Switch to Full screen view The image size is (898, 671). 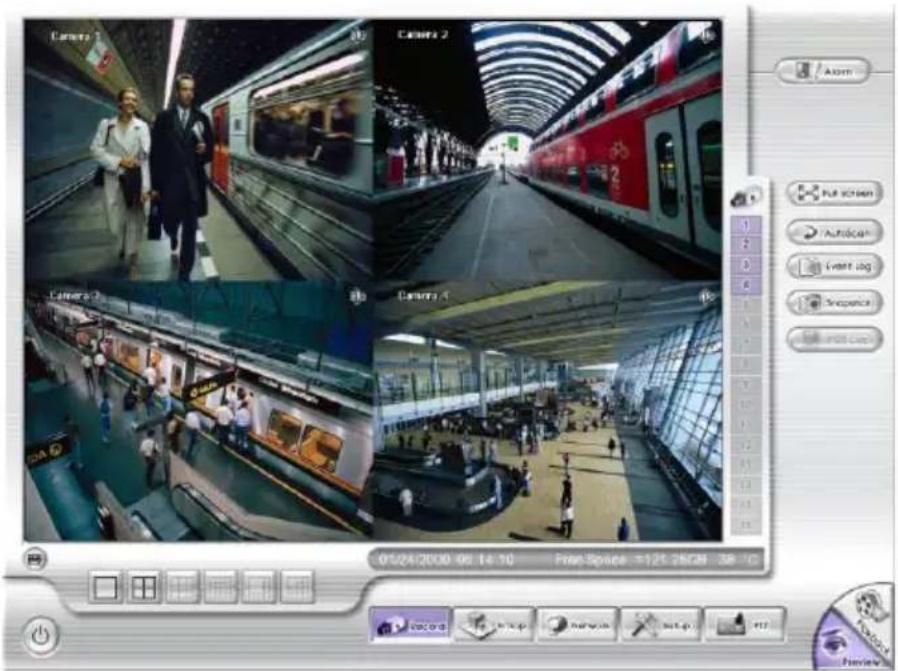(834, 193)
